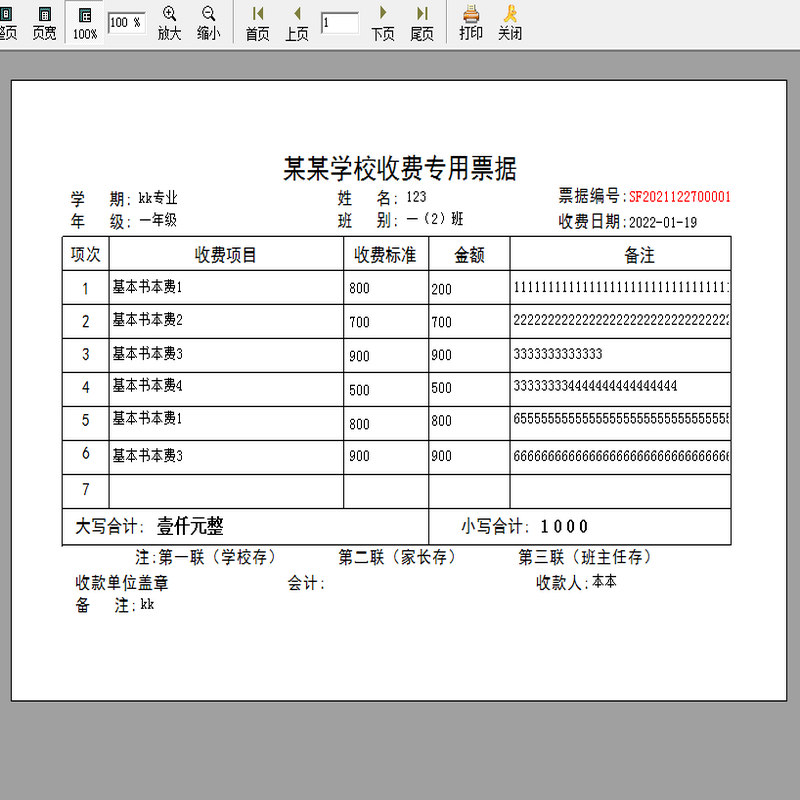The height and width of the screenshot is (800, 800).
Task: Click the payee value 本本
Action: [605, 581]
